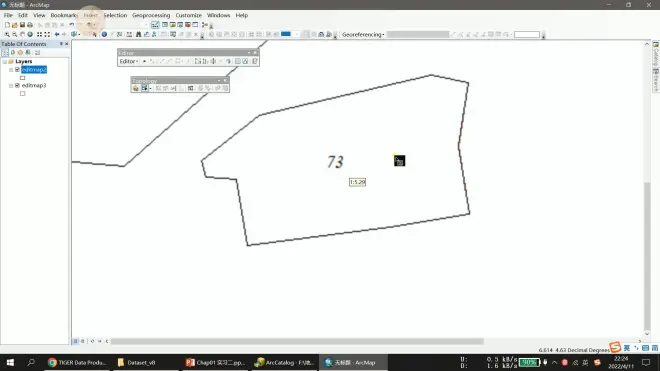This screenshot has height=371, width=660.
Task: Switch to List By Visibility
Action: [20, 53]
